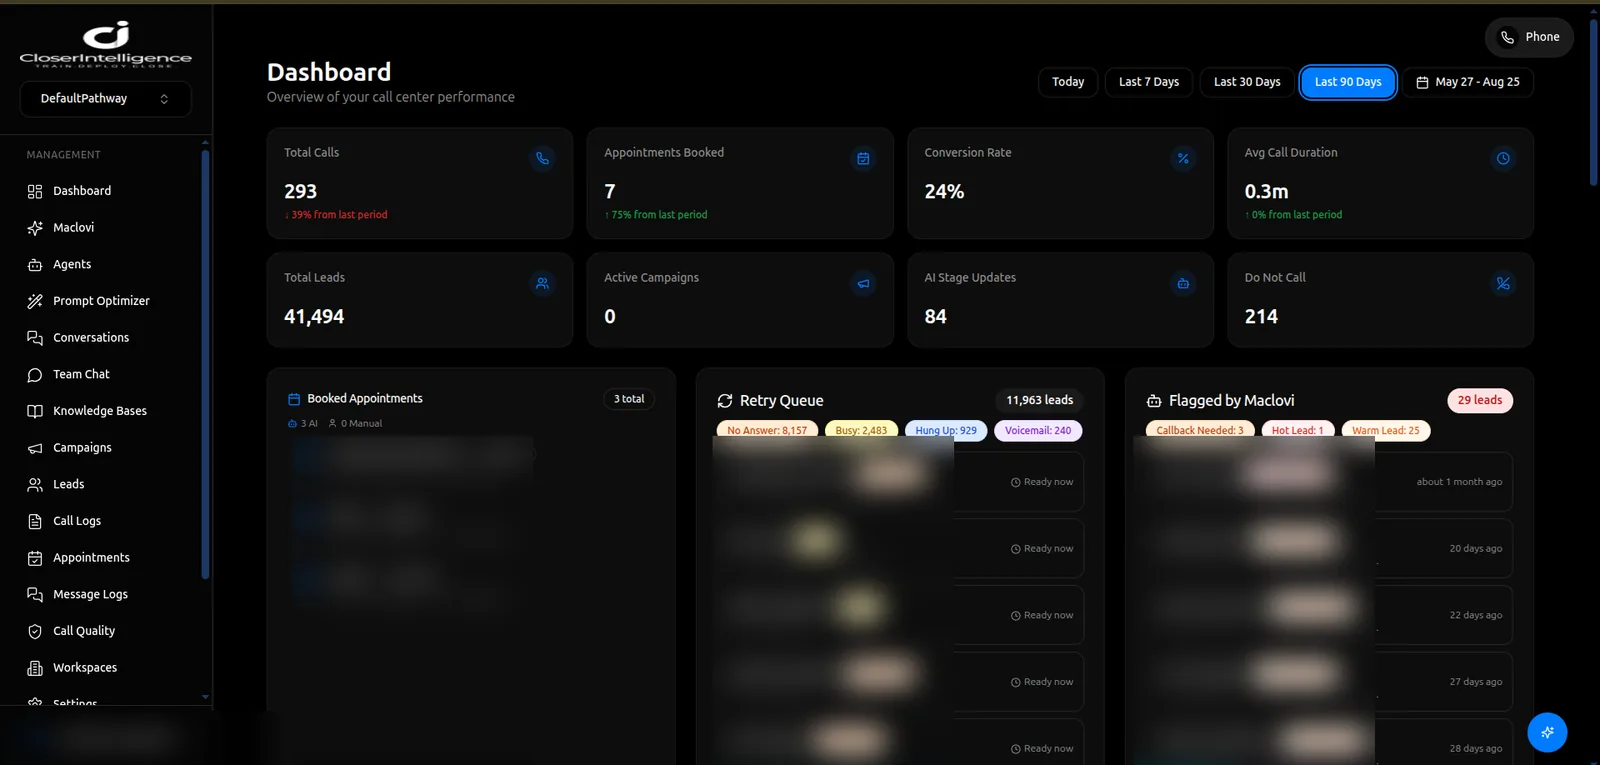Image resolution: width=1600 pixels, height=765 pixels.
Task: Navigate to Workspaces
Action: tap(85, 668)
